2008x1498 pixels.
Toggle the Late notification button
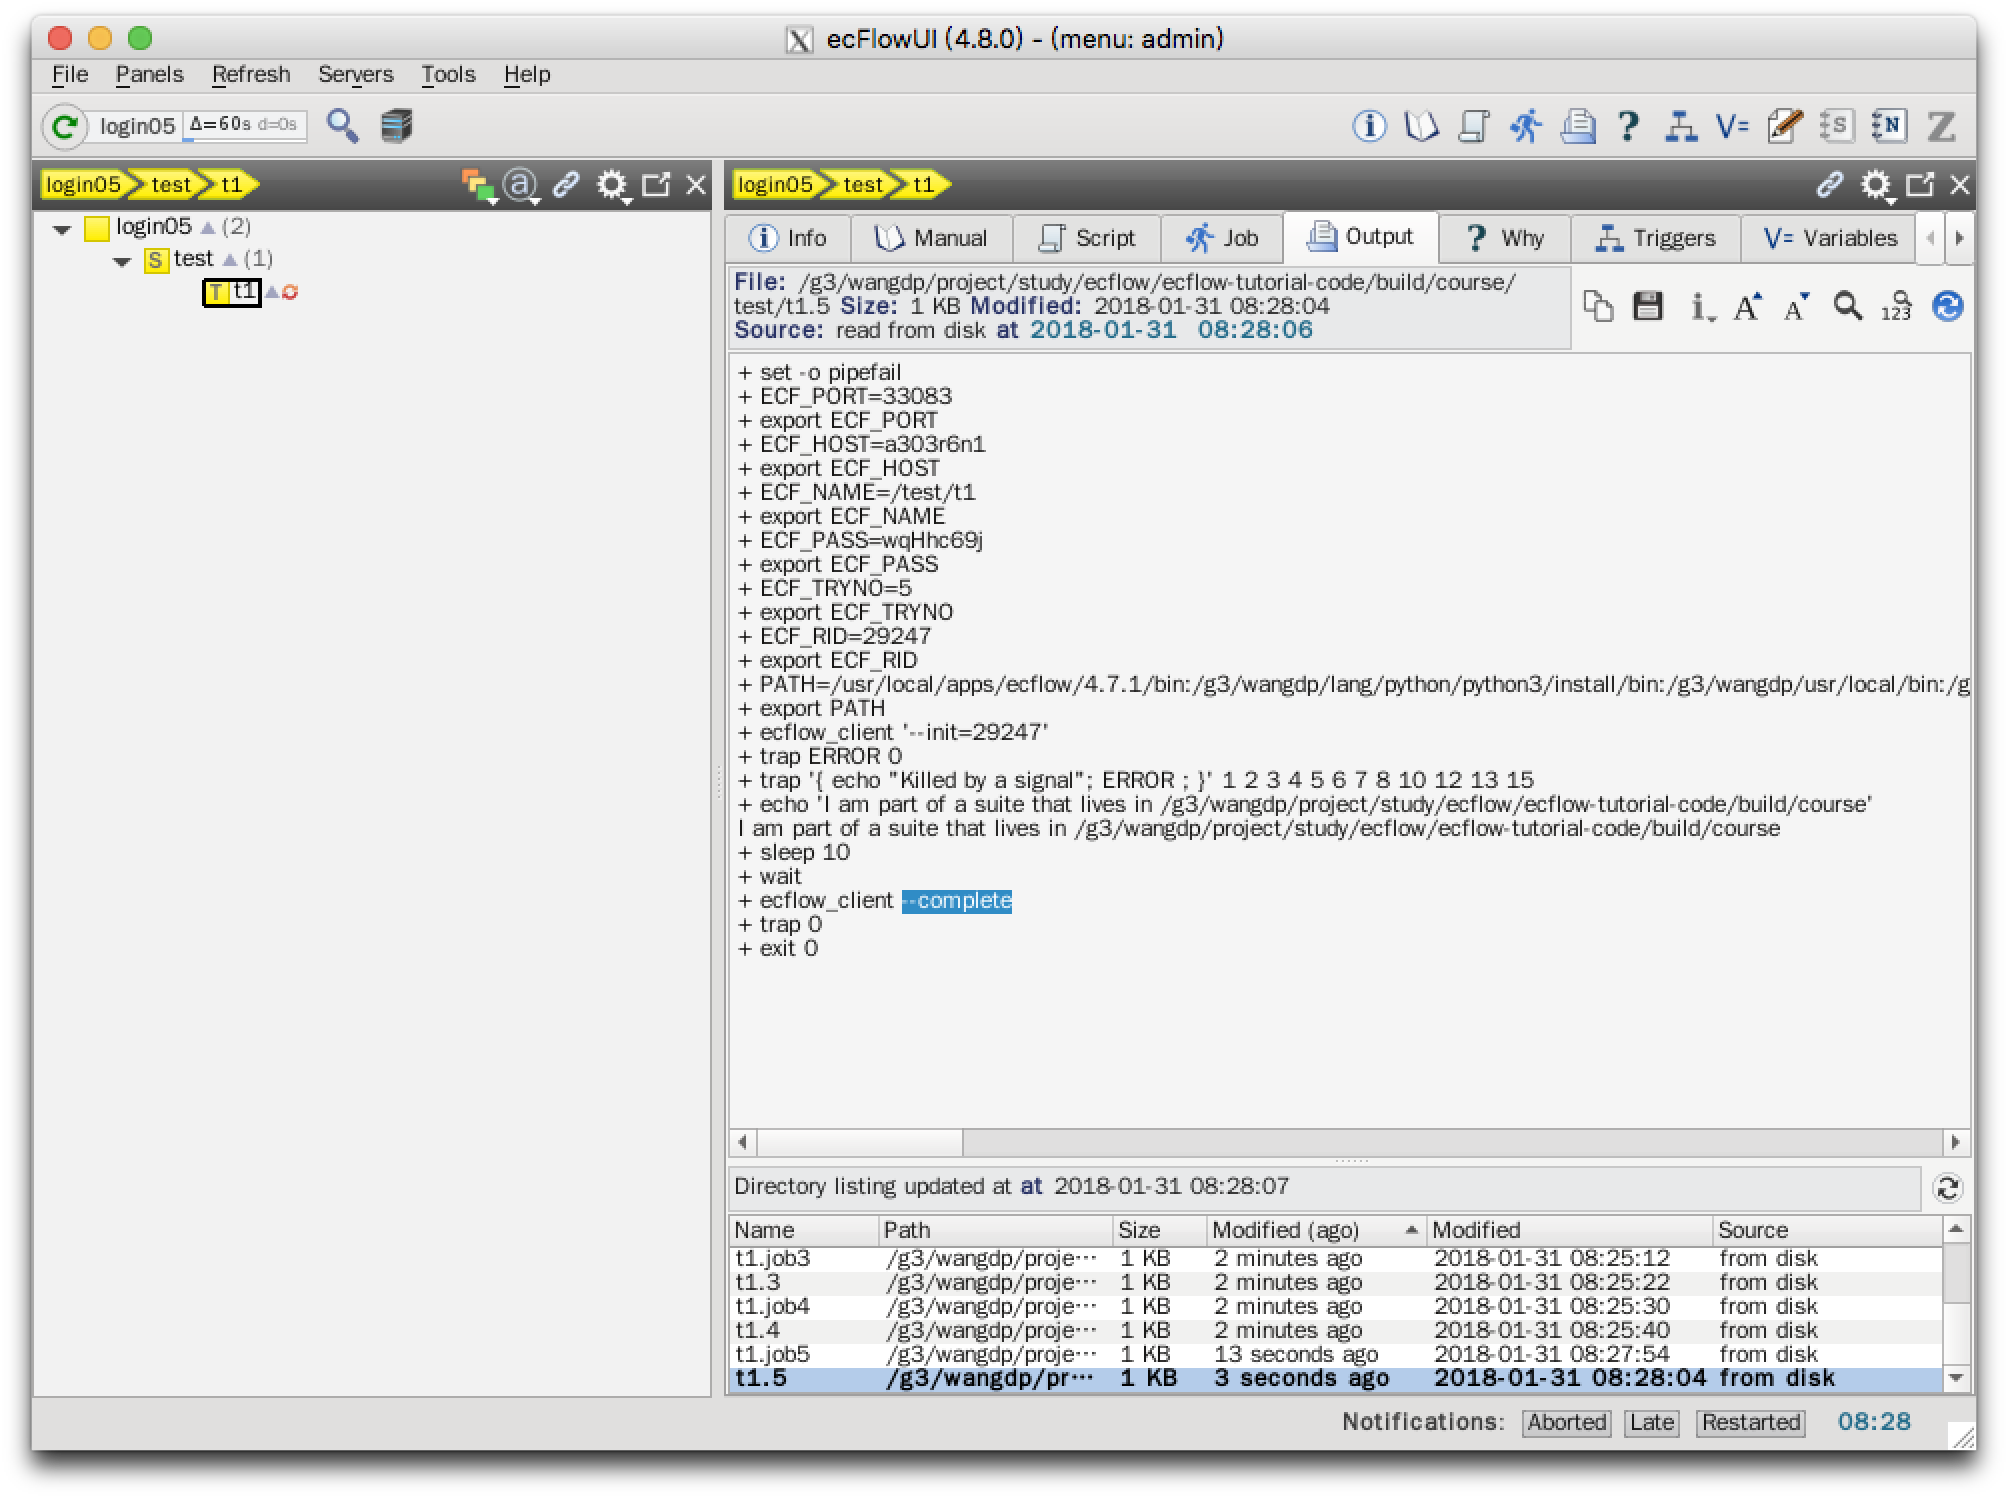(x=1652, y=1422)
